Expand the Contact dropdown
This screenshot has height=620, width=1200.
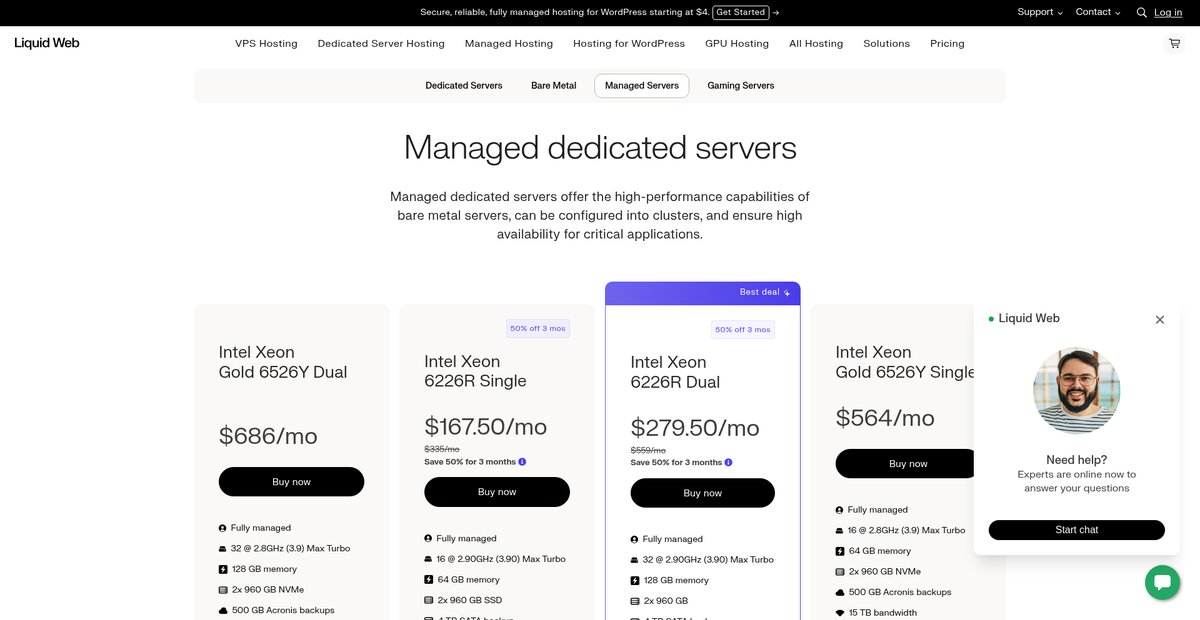click(1098, 12)
